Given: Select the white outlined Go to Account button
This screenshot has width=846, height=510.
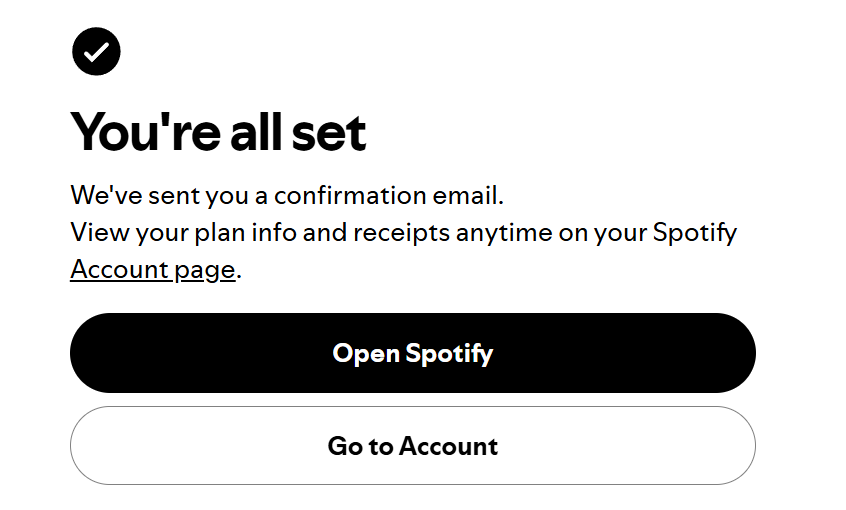Looking at the screenshot, I should [x=412, y=445].
